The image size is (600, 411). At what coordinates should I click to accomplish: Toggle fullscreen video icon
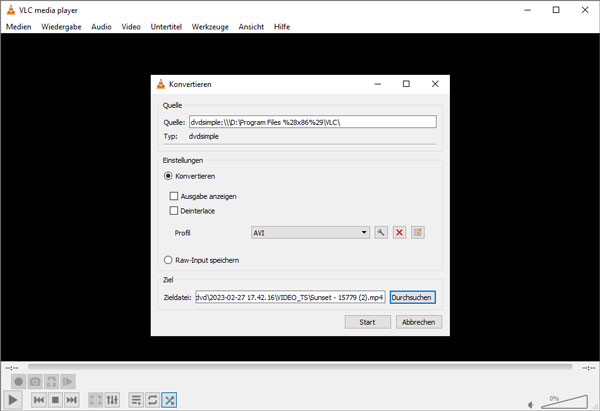[x=96, y=400]
